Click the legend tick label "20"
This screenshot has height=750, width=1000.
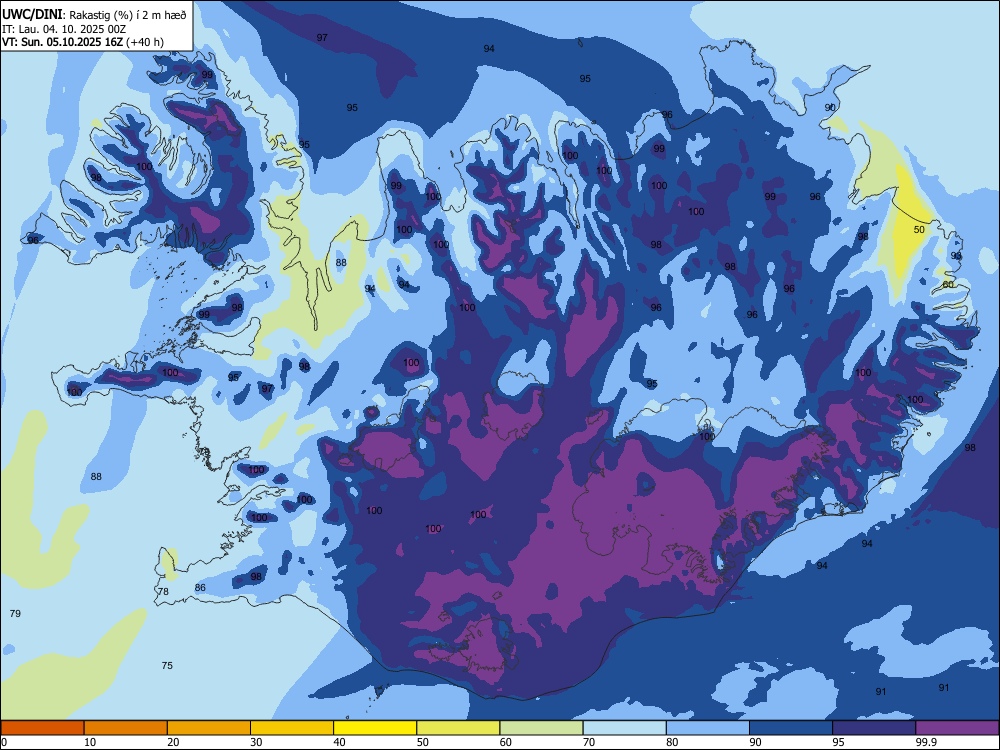coord(173,742)
